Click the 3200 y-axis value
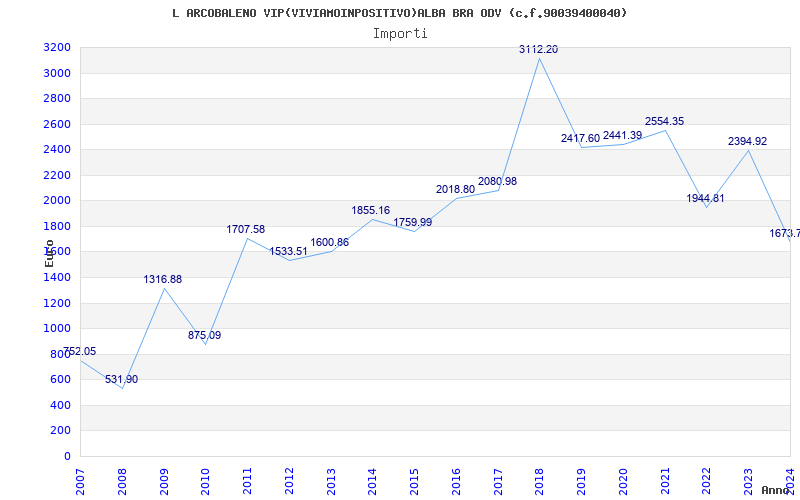Image resolution: width=800 pixels, height=500 pixels. pos(57,48)
